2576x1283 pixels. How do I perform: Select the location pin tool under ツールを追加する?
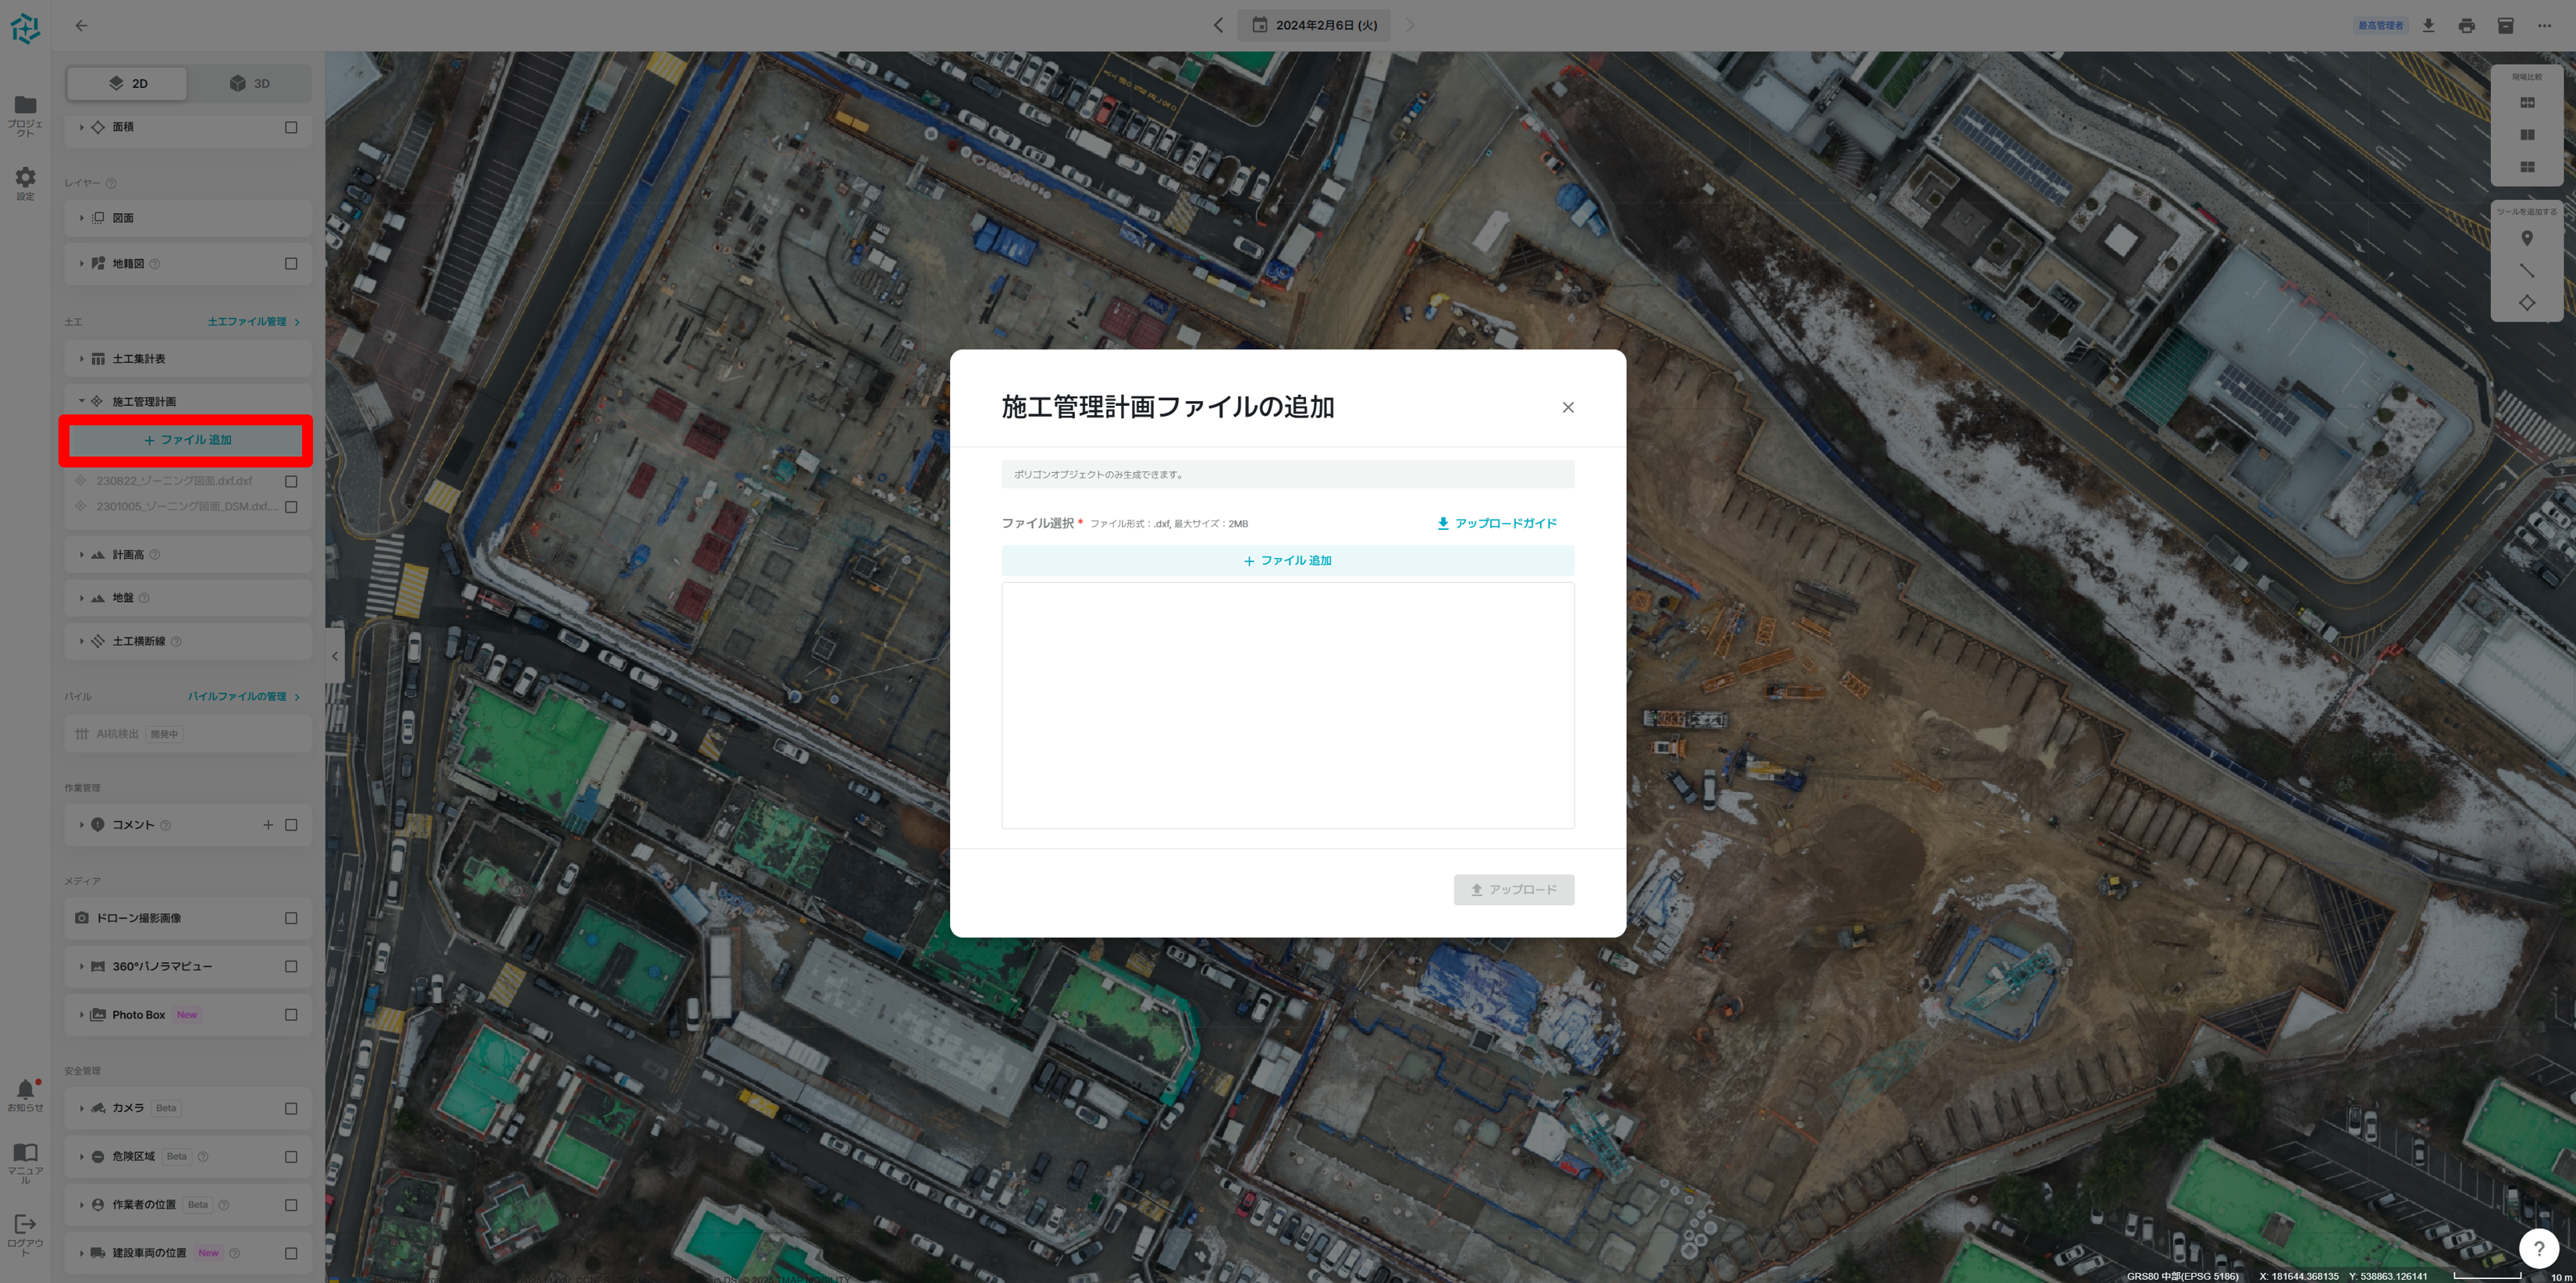[x=2527, y=239]
